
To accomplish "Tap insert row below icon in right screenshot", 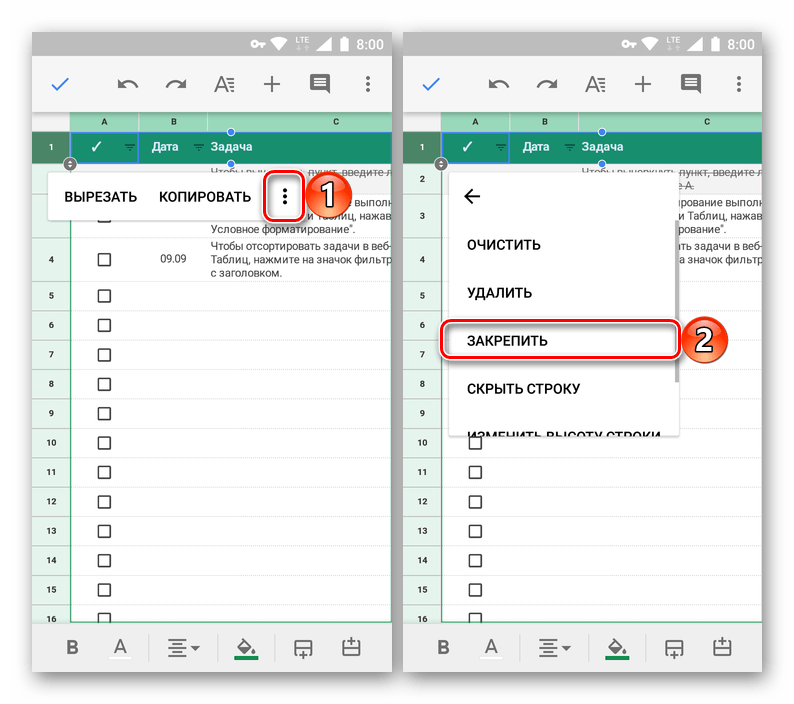I will [x=674, y=648].
